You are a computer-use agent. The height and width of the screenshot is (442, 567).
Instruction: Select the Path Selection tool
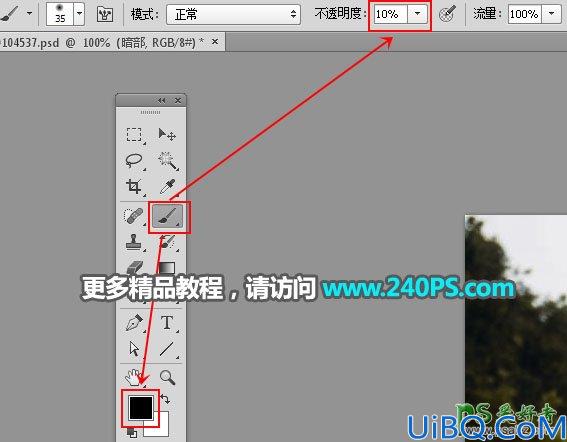pyautogui.click(x=134, y=349)
